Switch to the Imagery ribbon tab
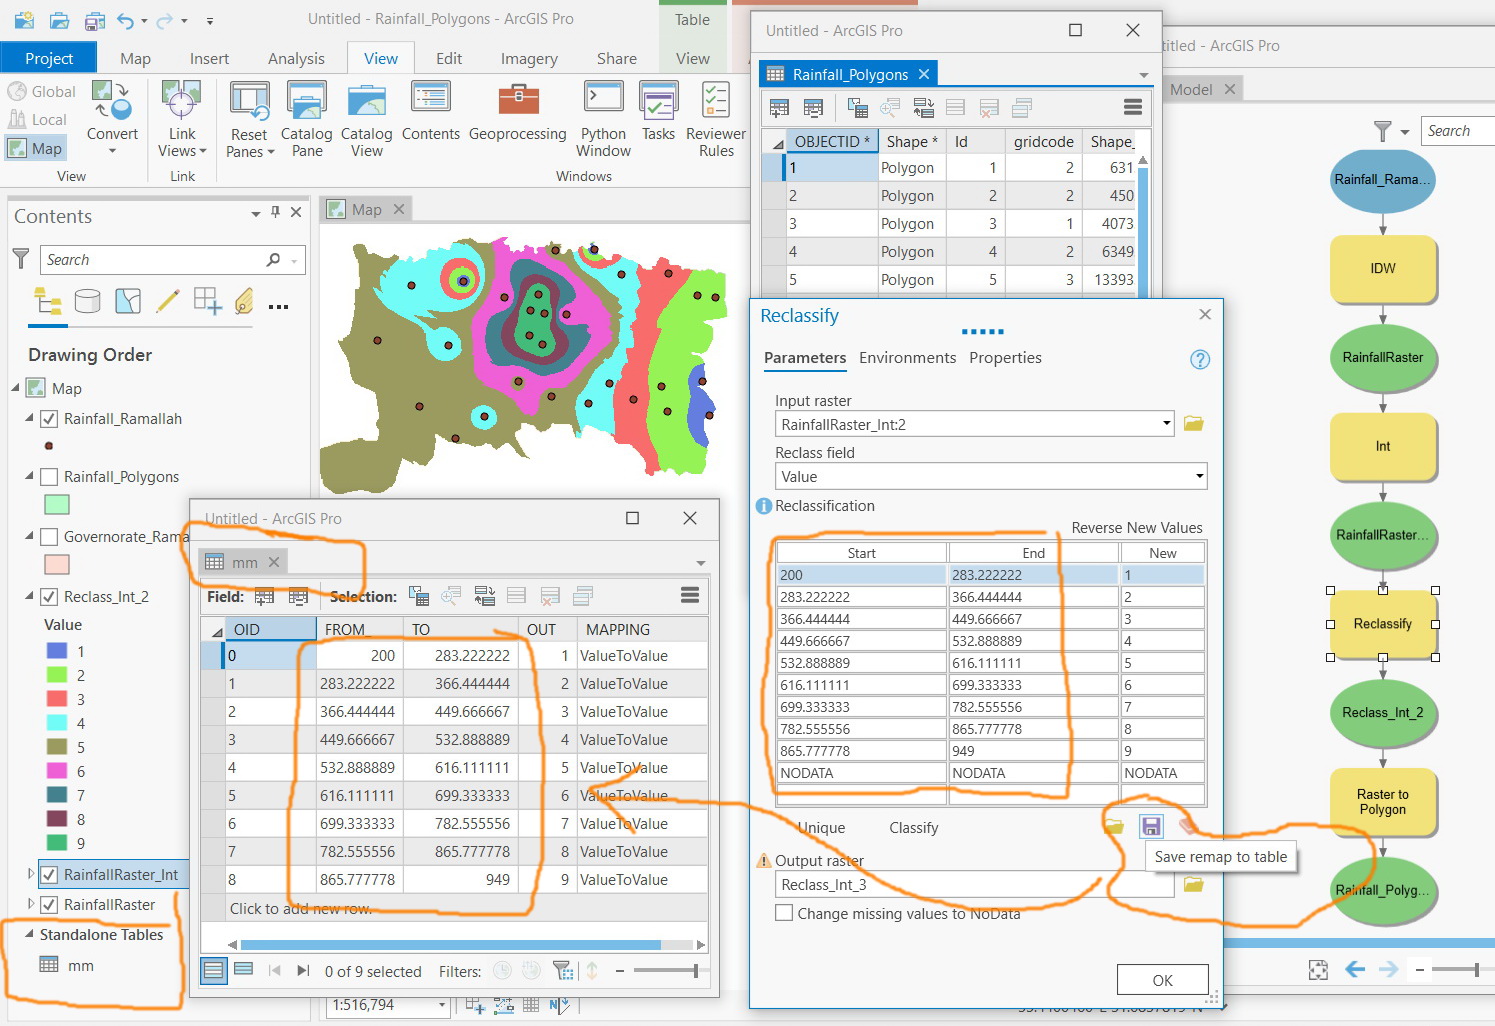 (529, 59)
